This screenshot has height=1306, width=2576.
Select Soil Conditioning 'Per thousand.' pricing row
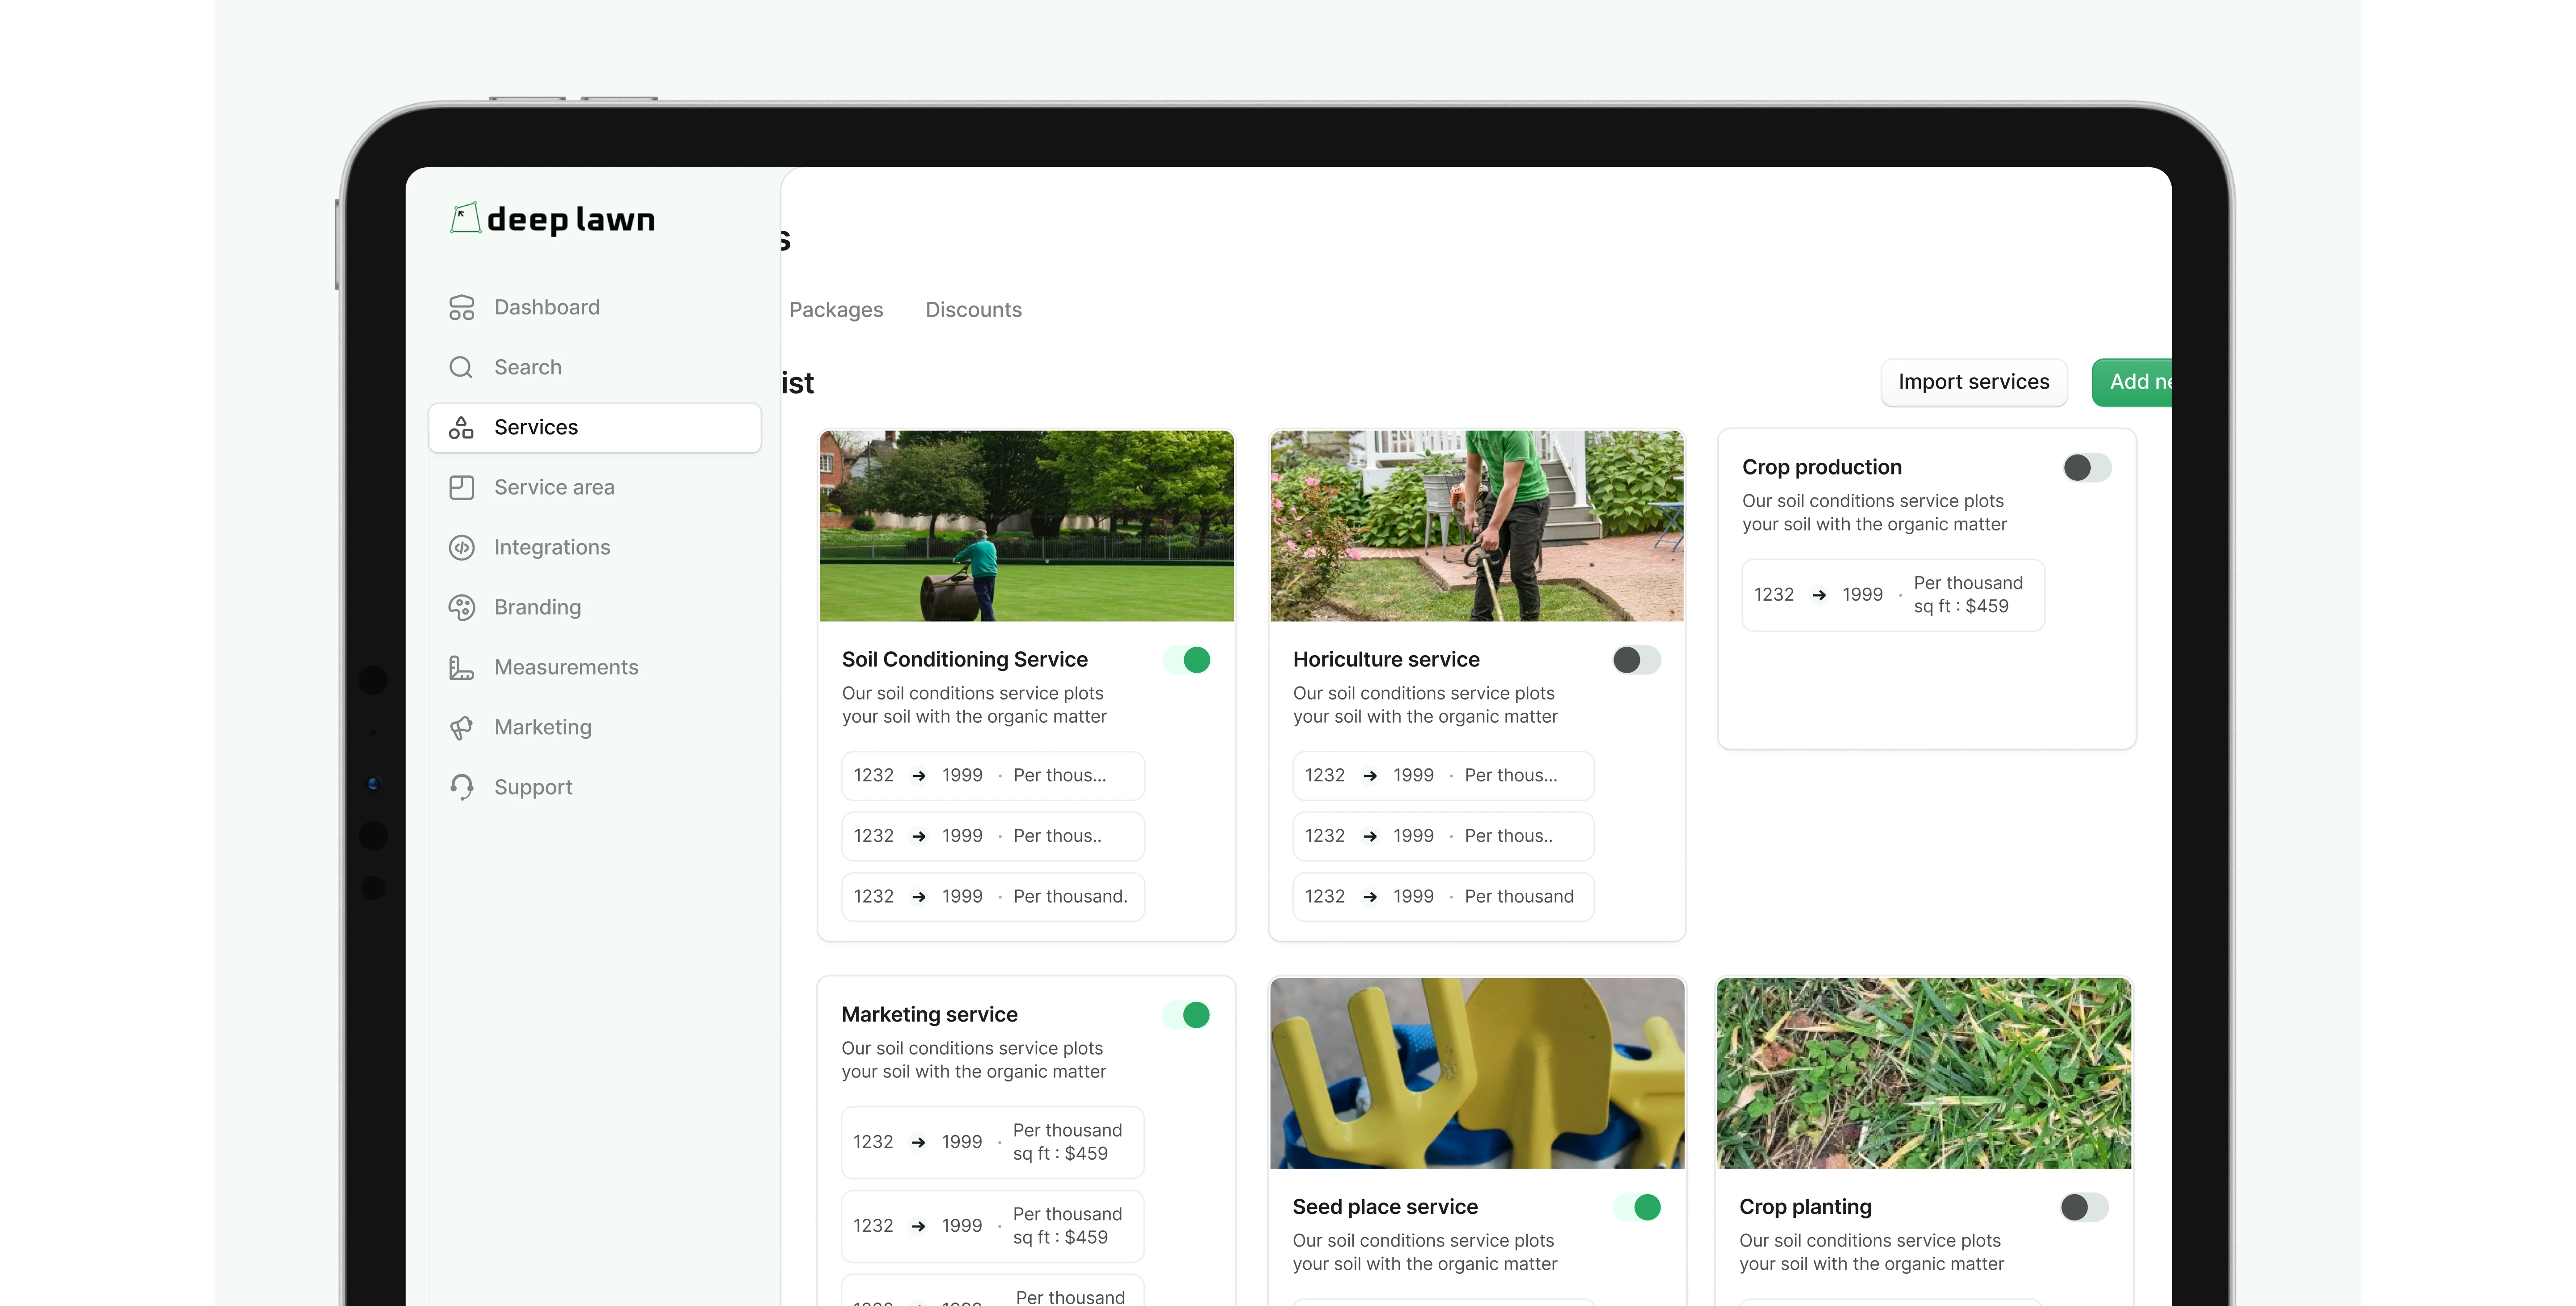point(993,897)
